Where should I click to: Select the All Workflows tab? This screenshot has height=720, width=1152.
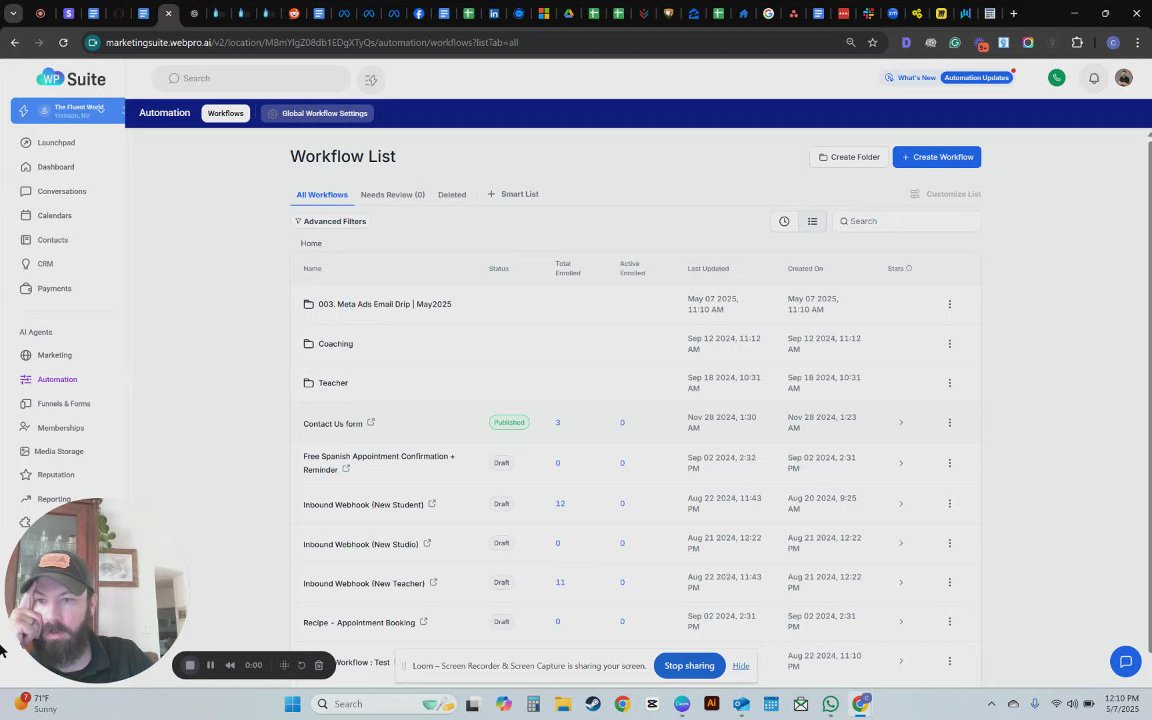(x=322, y=195)
